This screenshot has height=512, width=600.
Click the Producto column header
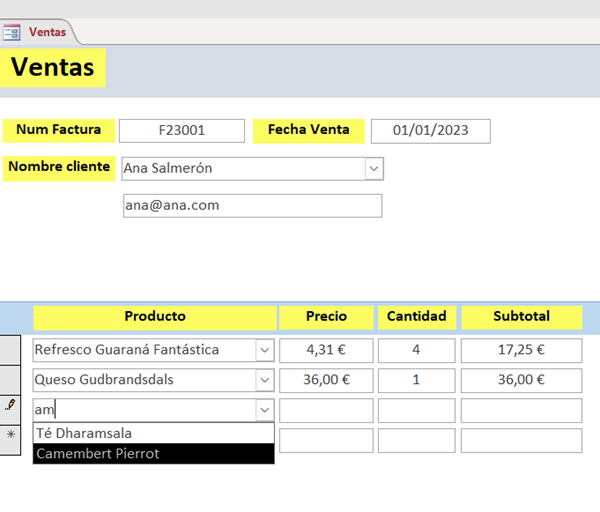[x=155, y=317]
